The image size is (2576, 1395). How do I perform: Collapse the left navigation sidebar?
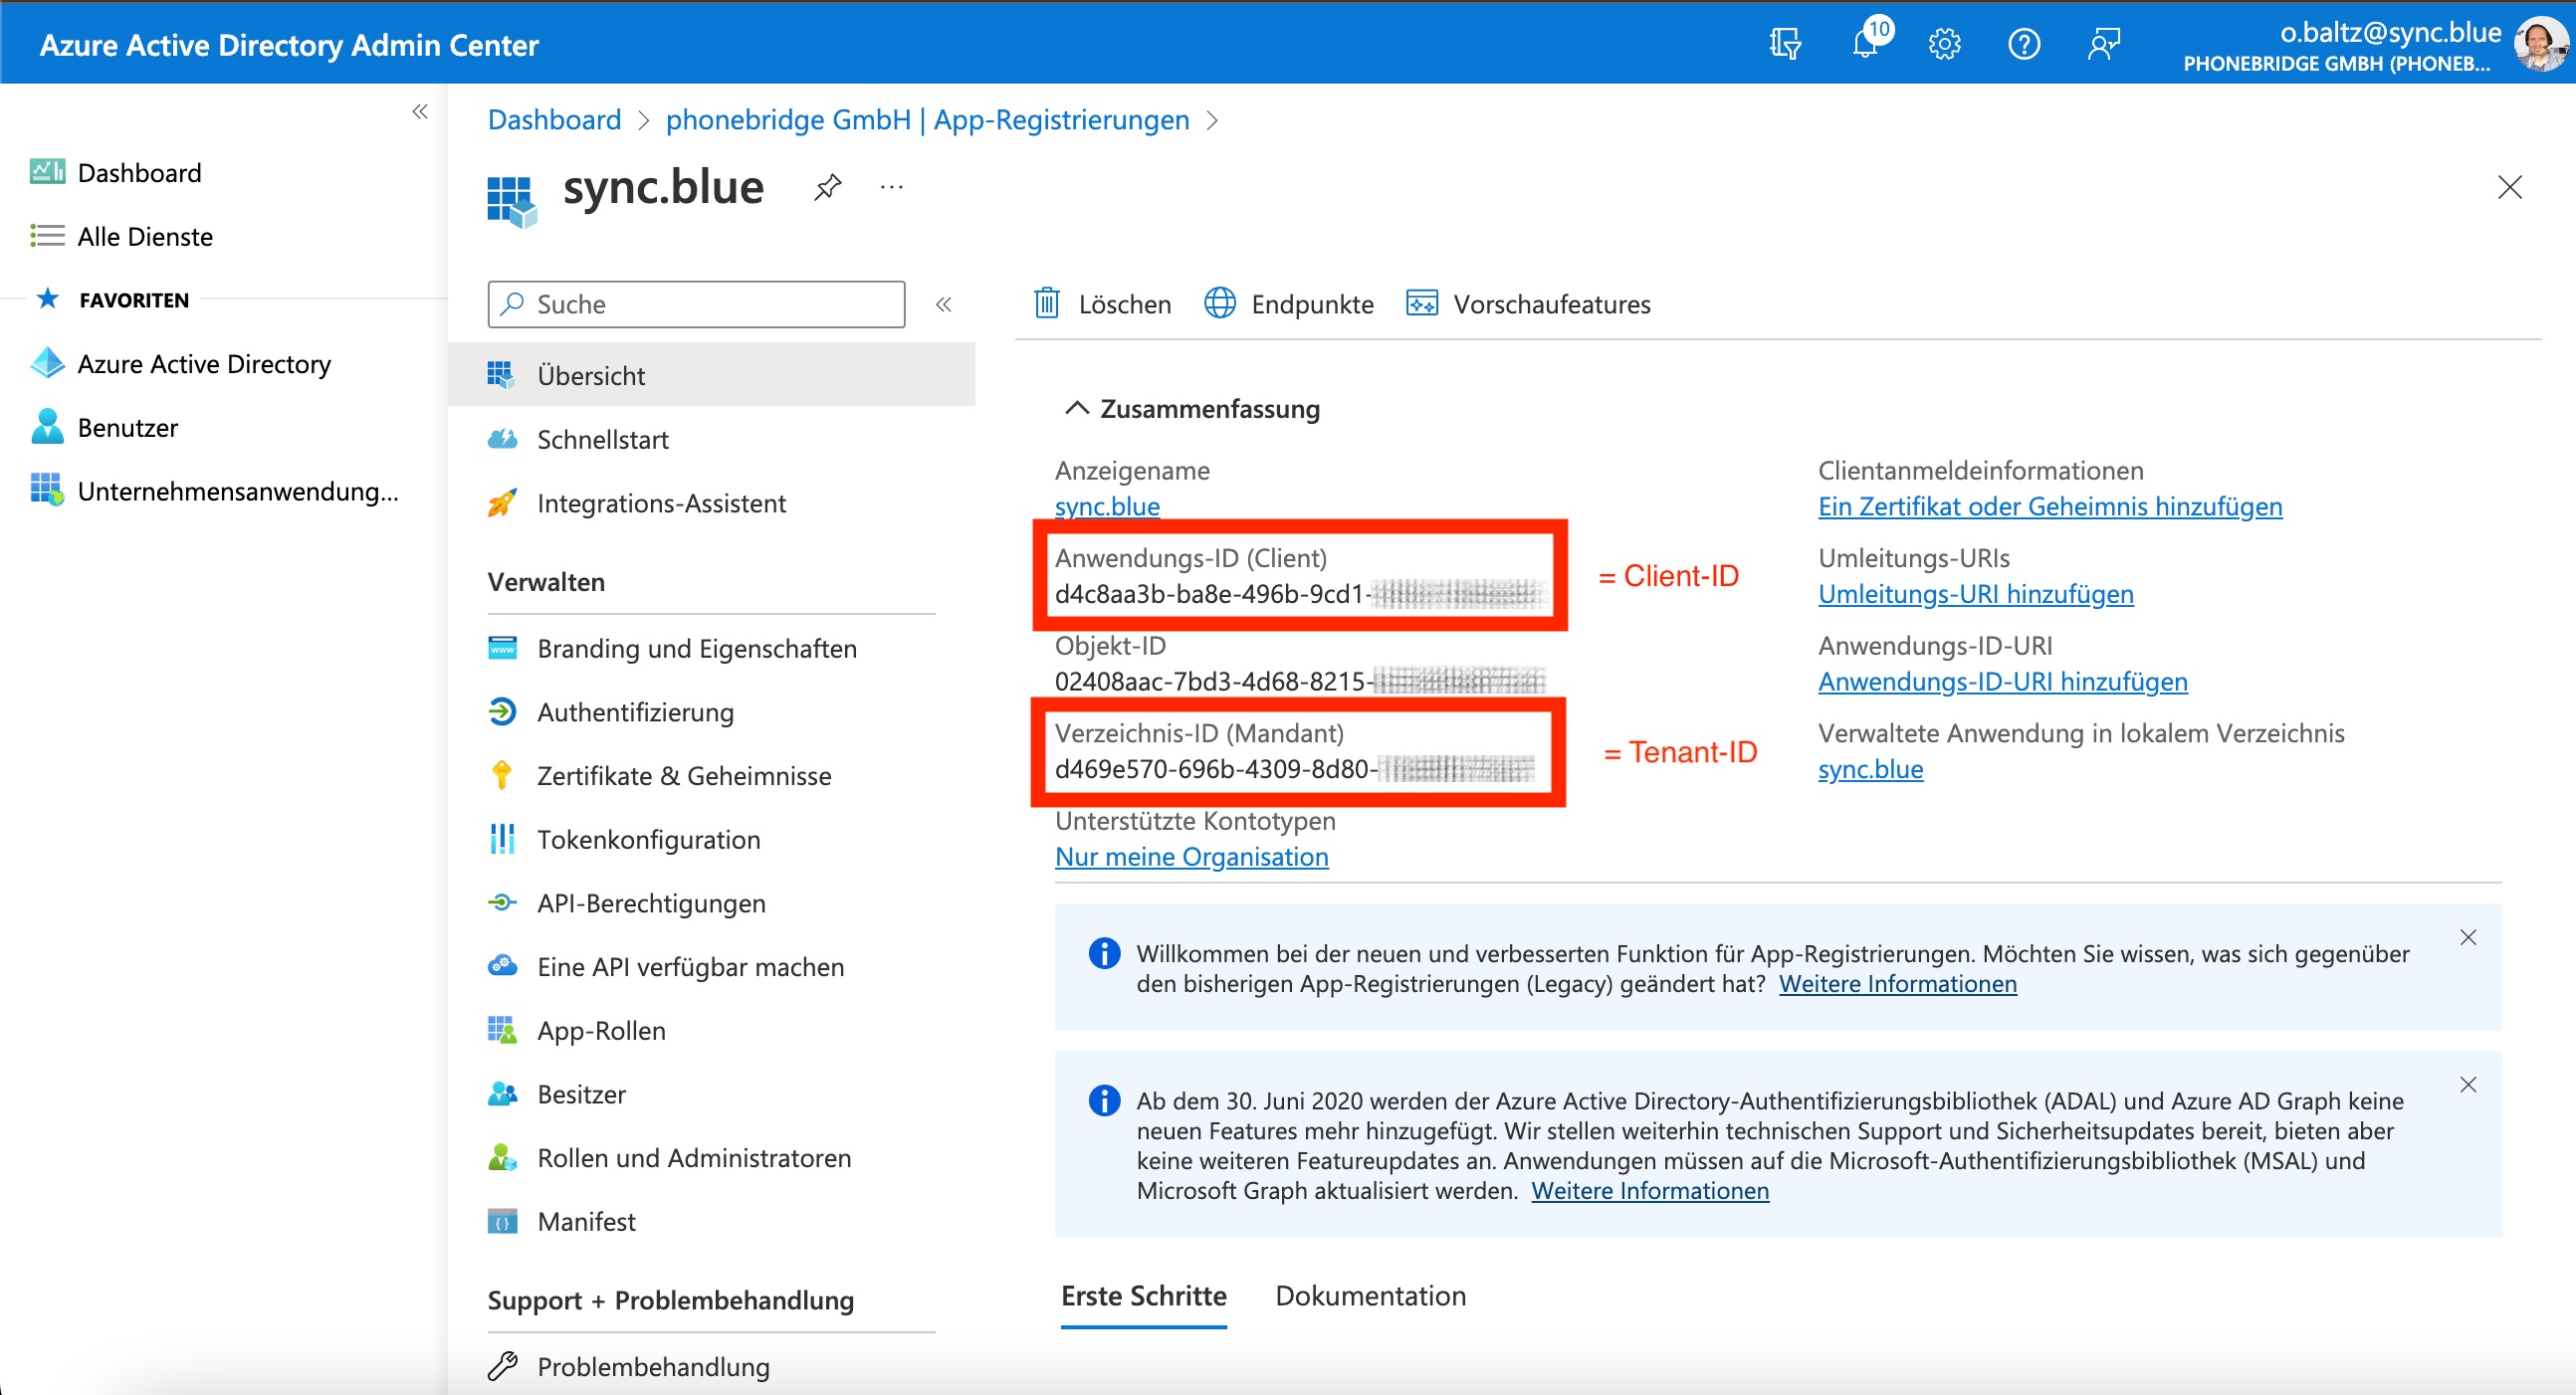(x=420, y=111)
